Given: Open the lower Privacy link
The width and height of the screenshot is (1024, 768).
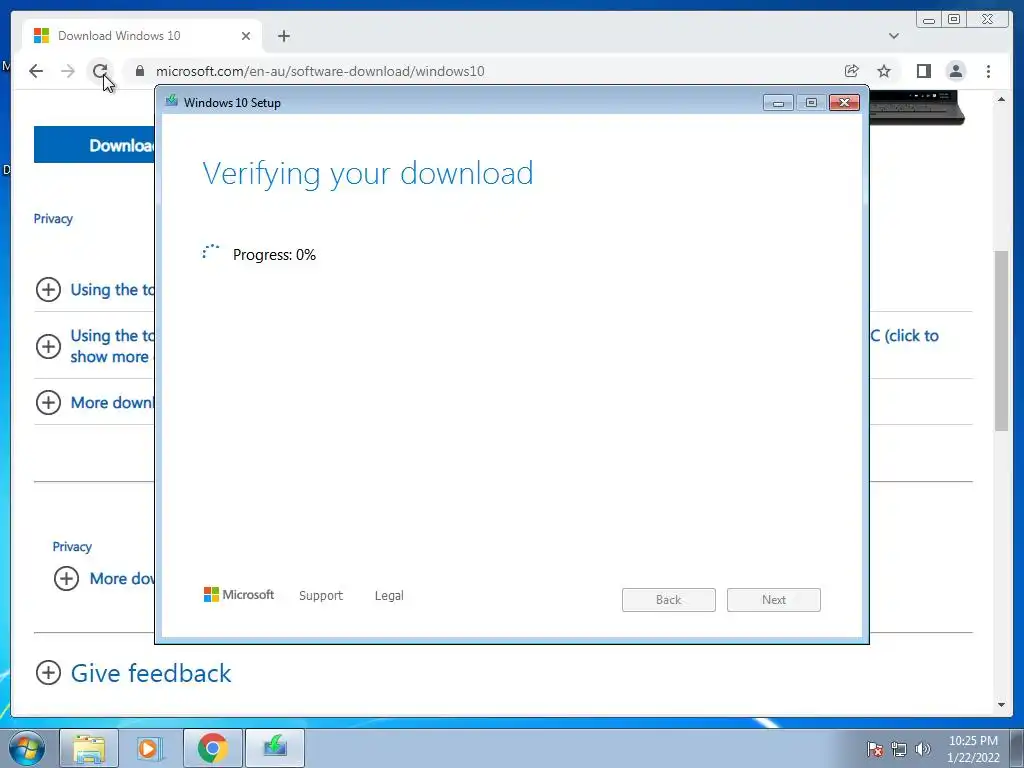Looking at the screenshot, I should [x=72, y=547].
